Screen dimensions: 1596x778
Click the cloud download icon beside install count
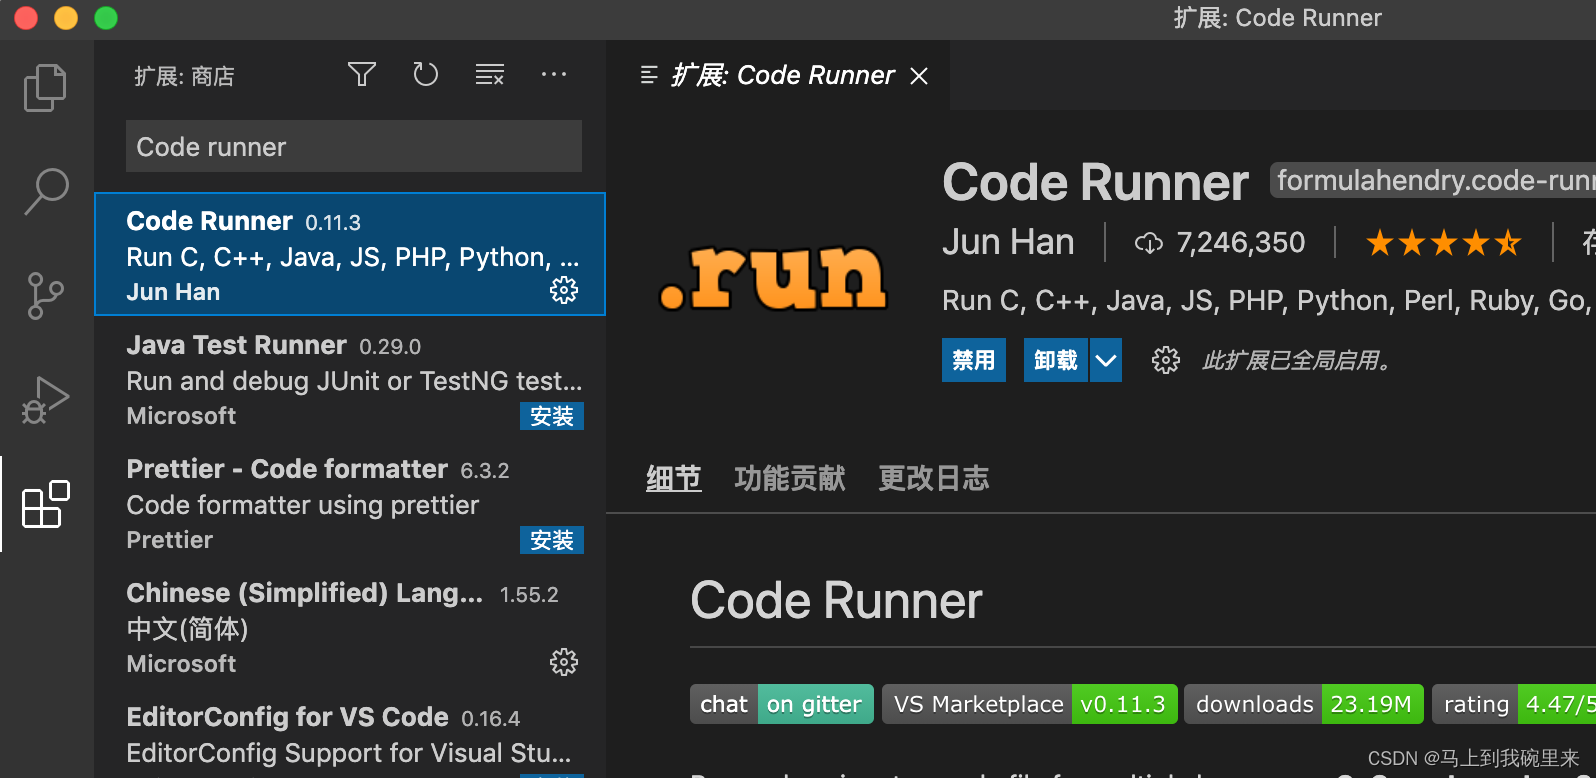(1149, 243)
